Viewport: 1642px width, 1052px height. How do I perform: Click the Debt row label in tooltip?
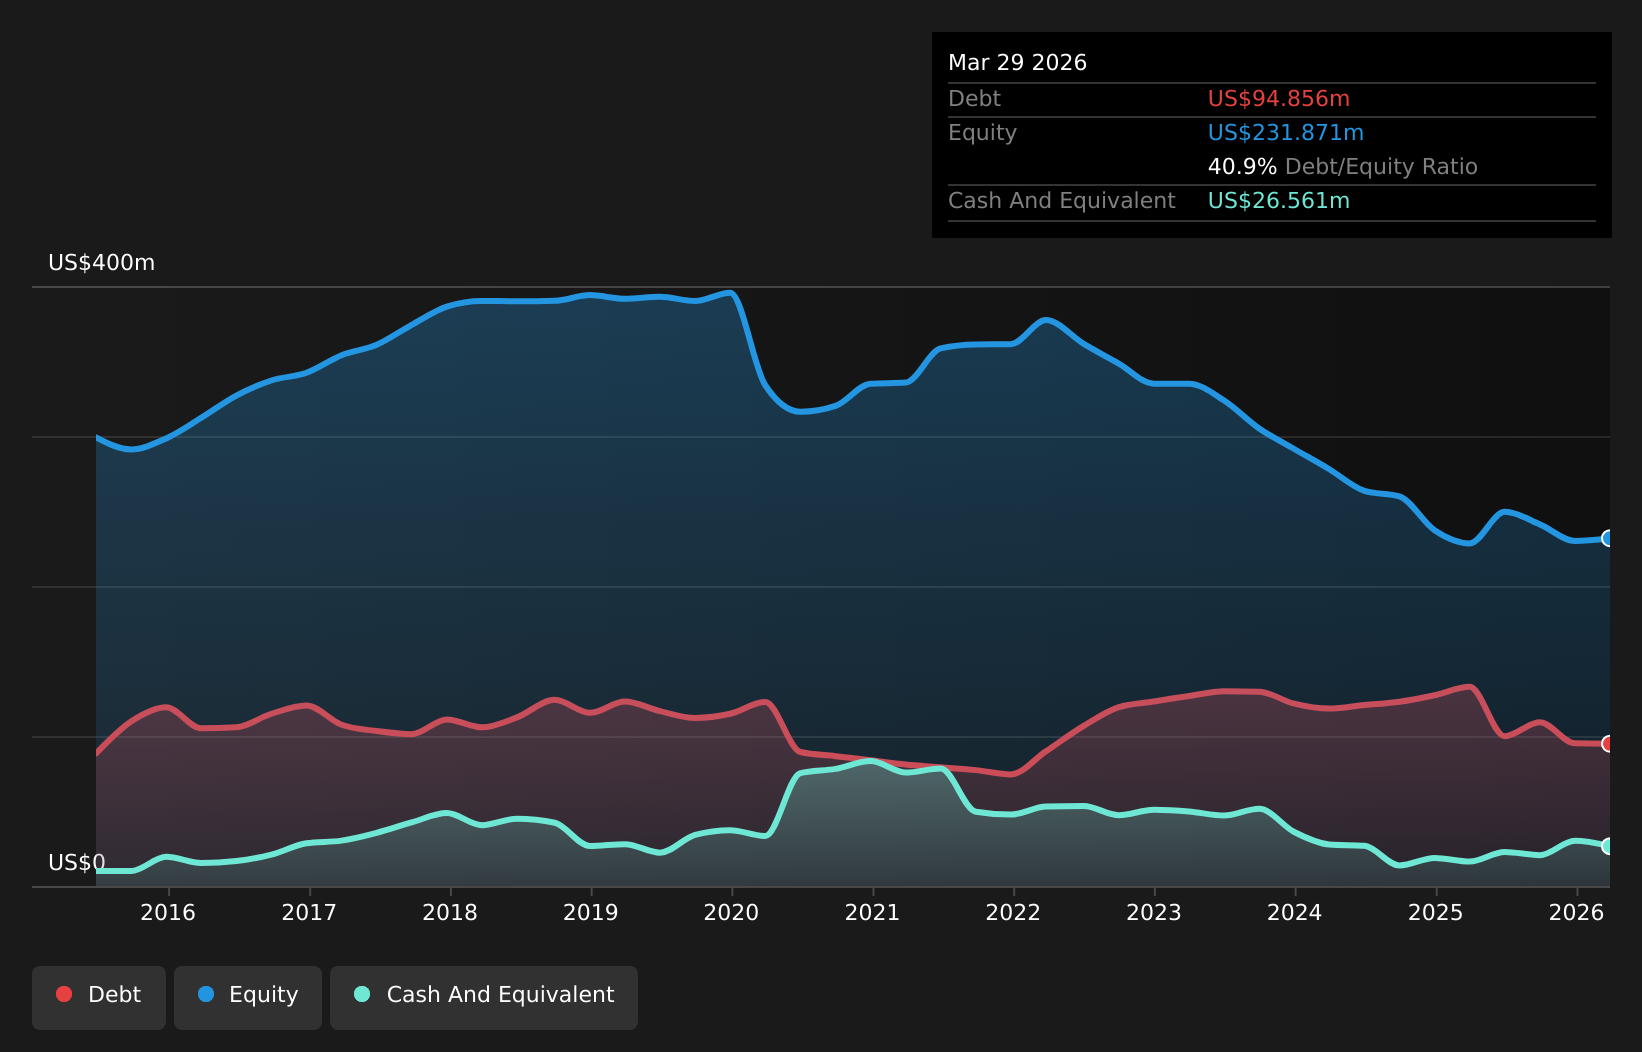[x=974, y=99]
